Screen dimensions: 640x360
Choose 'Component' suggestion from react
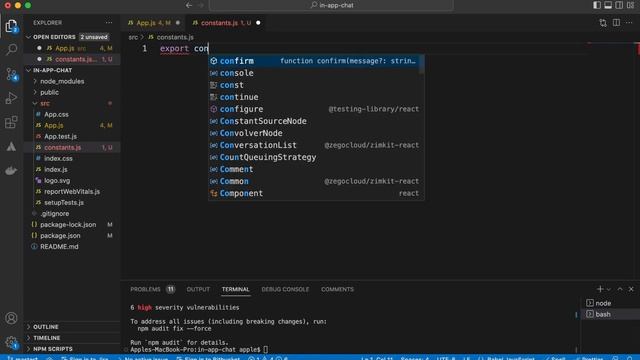pyautogui.click(x=314, y=193)
